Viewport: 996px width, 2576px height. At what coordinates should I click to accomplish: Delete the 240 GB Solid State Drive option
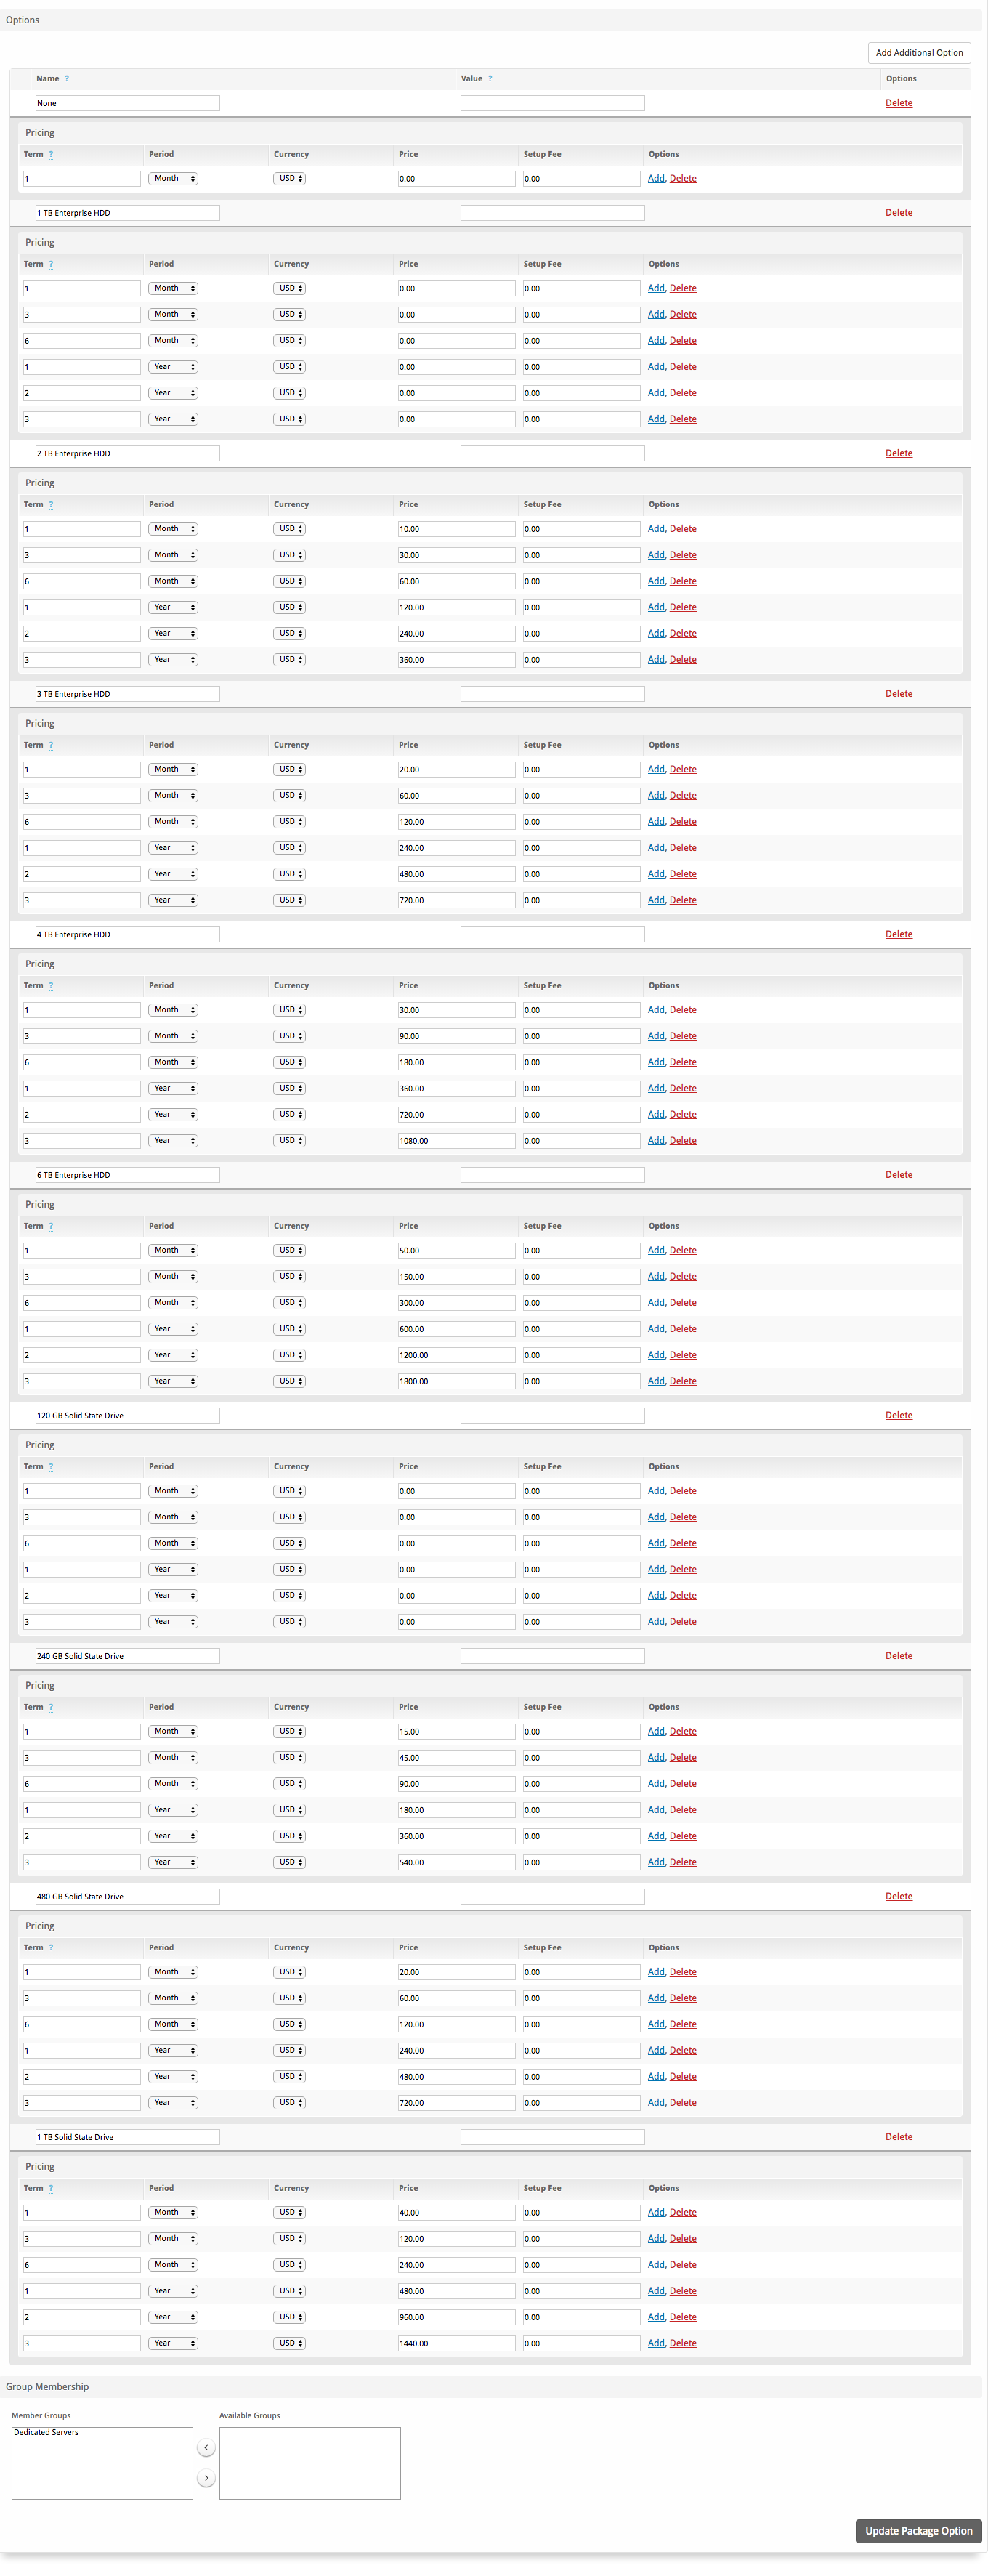(x=899, y=1656)
